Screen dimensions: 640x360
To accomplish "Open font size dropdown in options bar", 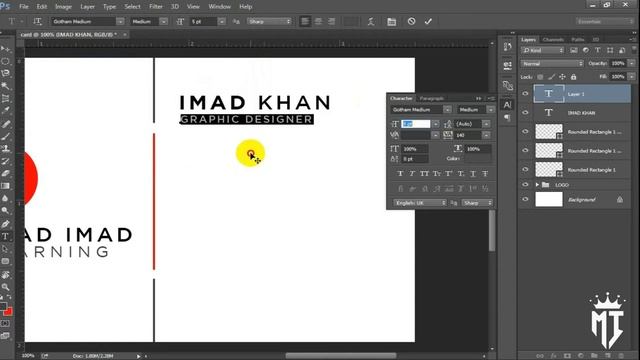I will 222,21.
